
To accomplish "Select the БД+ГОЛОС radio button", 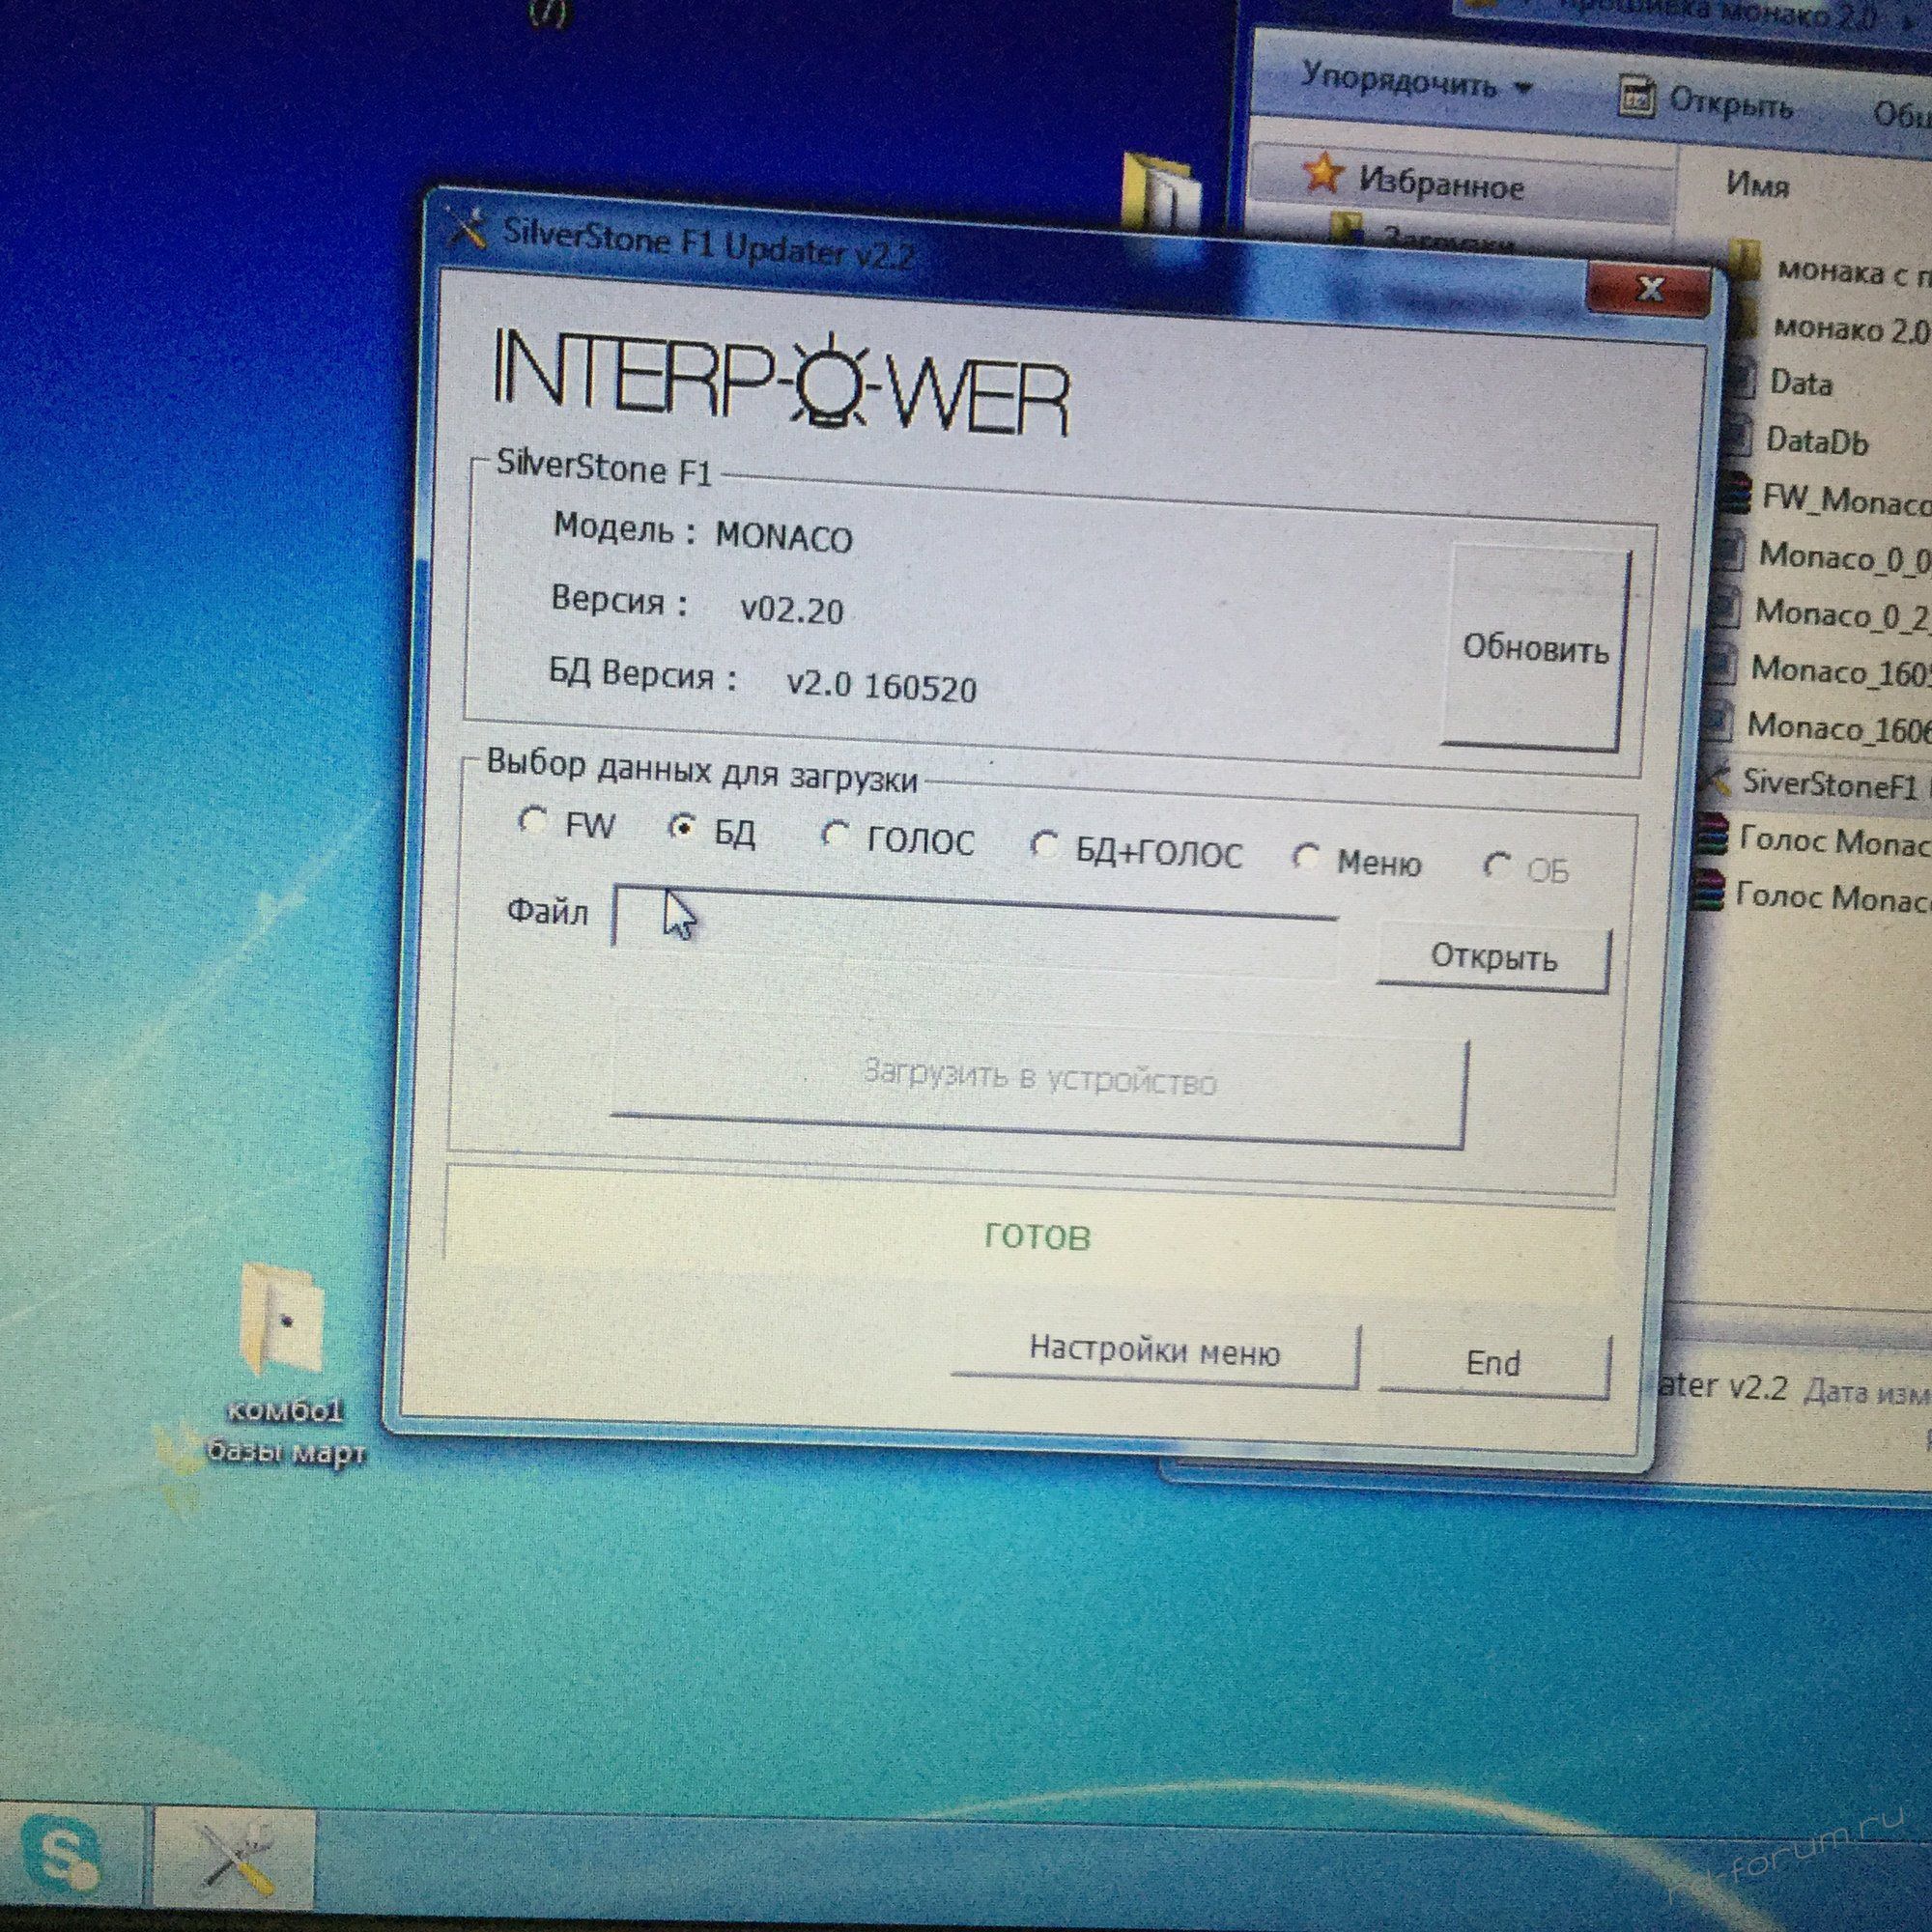I will click(1044, 846).
